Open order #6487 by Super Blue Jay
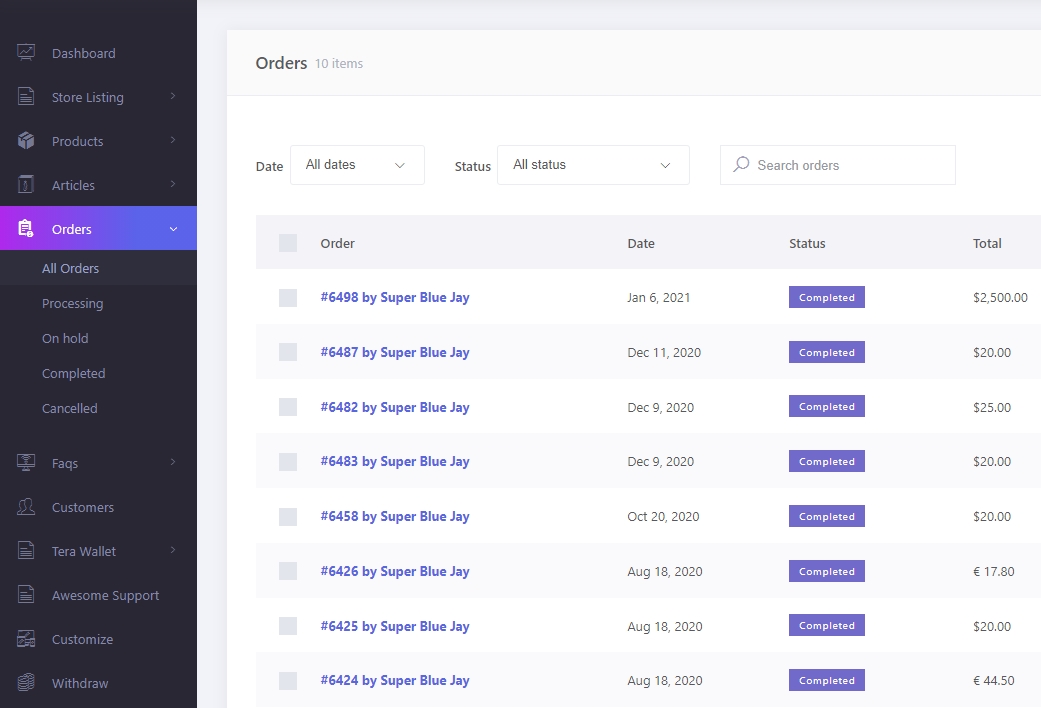This screenshot has height=708, width=1041. pyautogui.click(x=394, y=352)
